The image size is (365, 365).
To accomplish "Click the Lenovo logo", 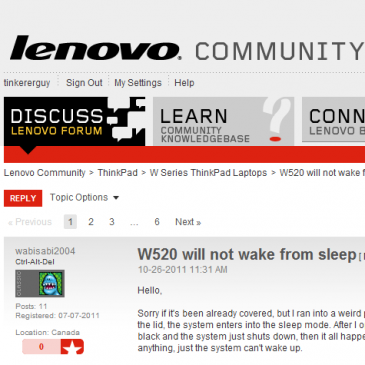I will pos(96,49).
